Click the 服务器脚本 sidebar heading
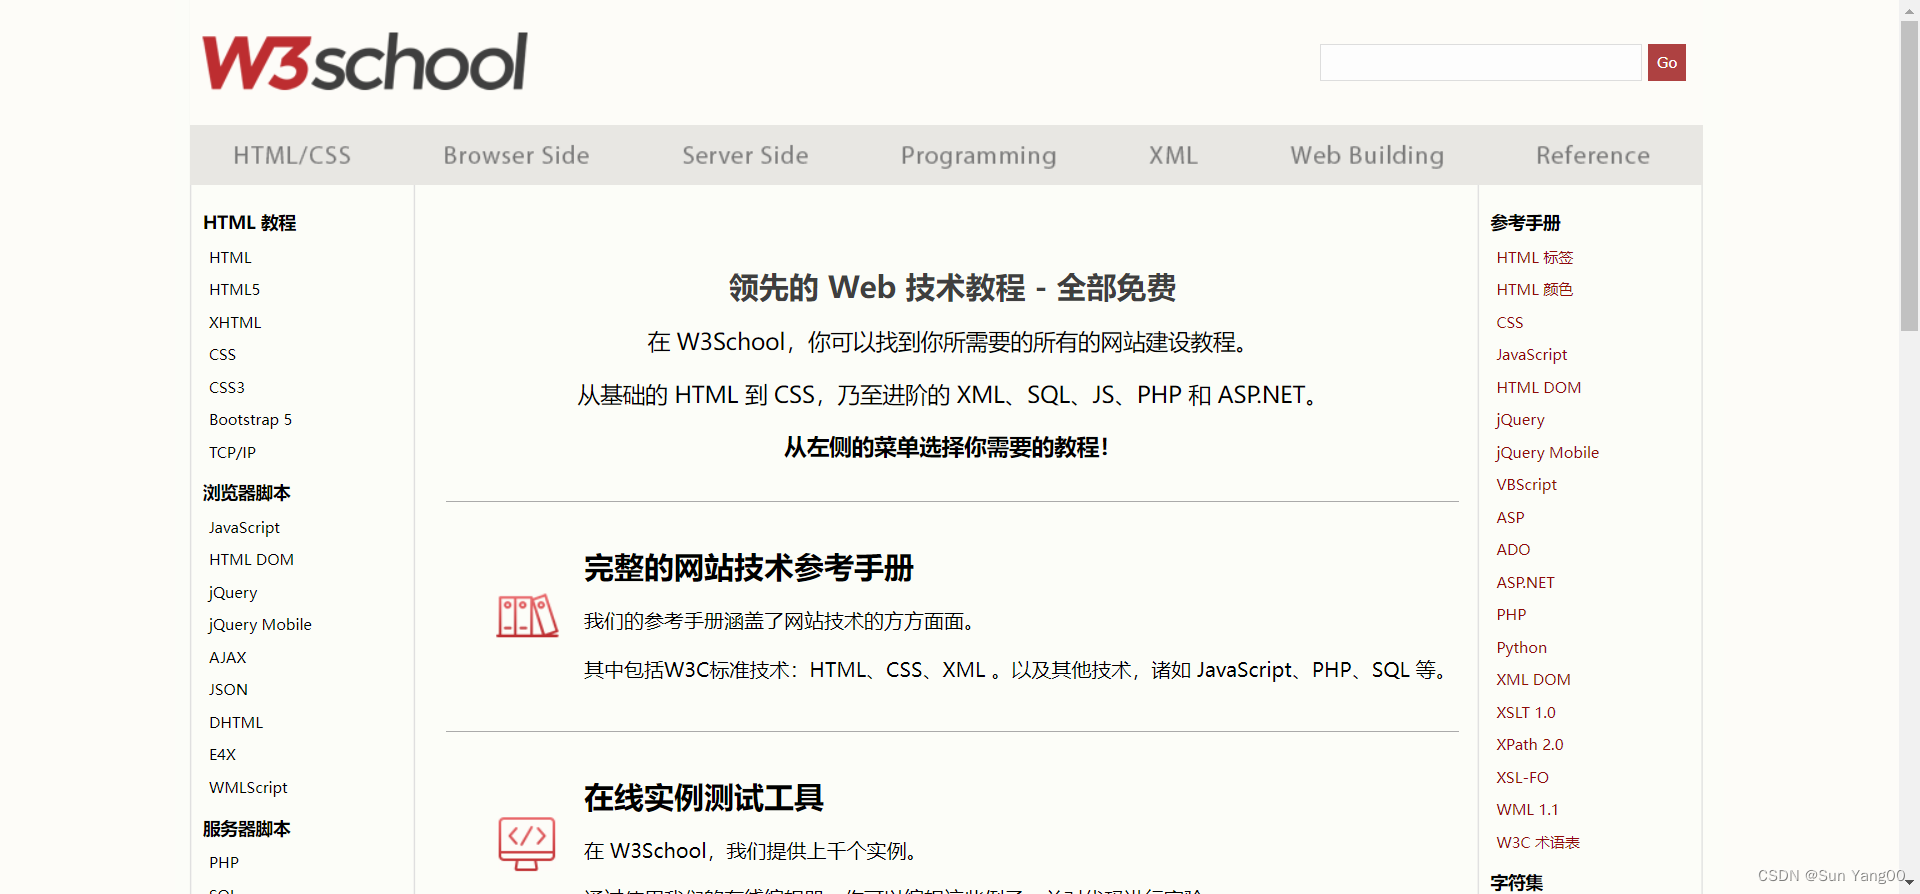The height and width of the screenshot is (894, 1920). (247, 829)
